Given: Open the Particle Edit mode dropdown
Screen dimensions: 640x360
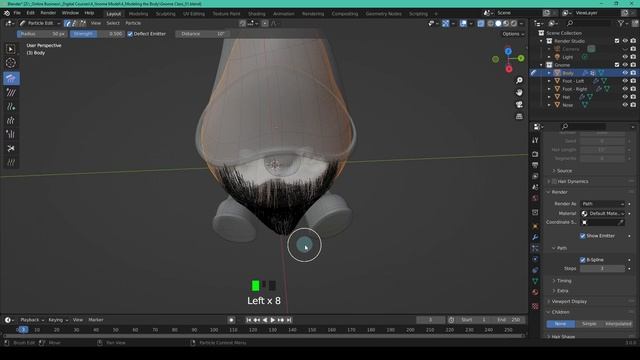Looking at the screenshot, I should pos(40,23).
